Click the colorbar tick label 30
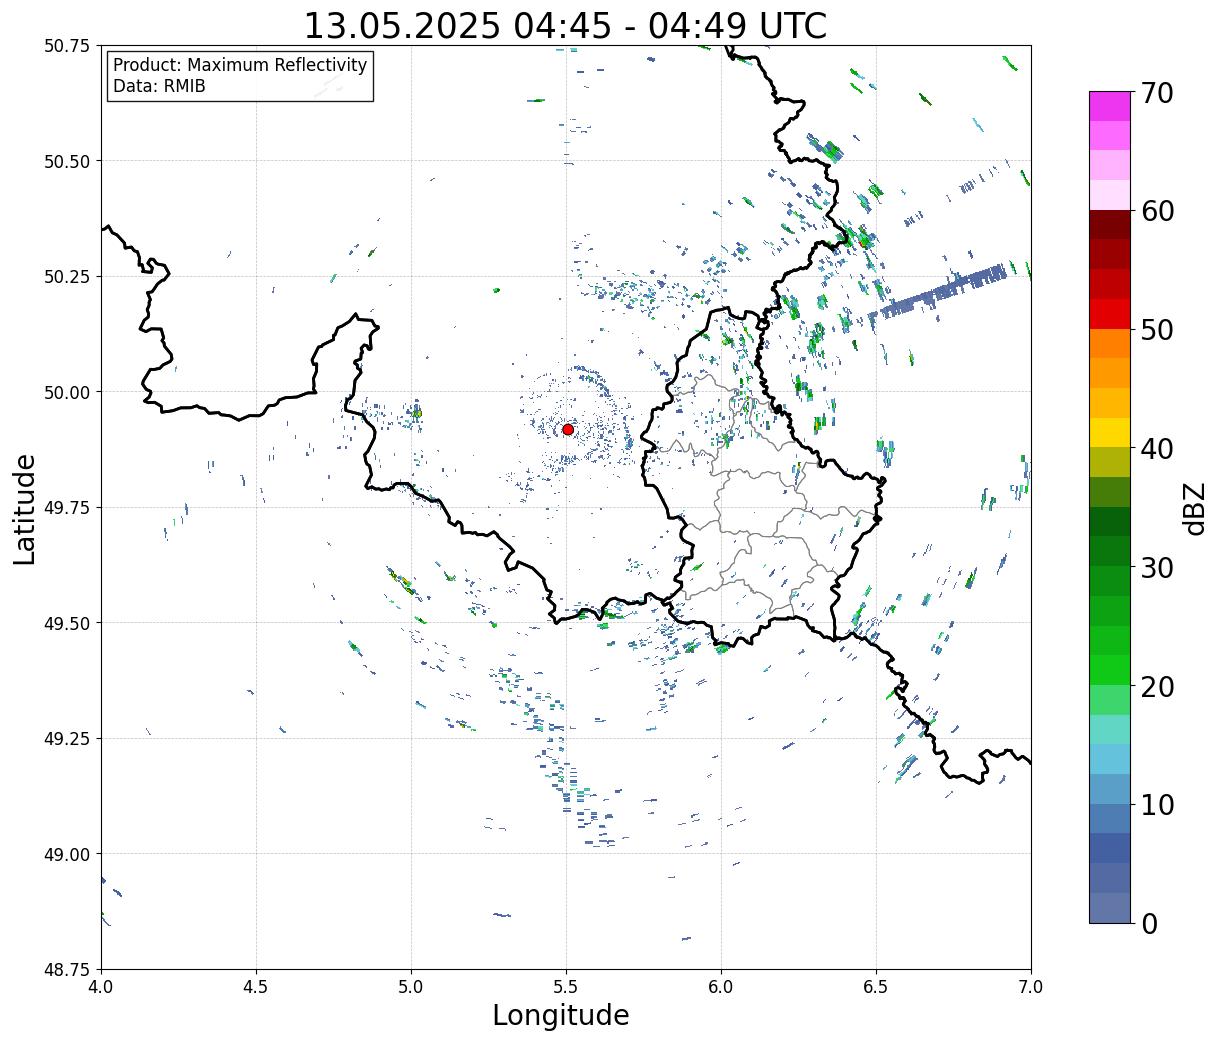This screenshot has width=1219, height=1040. pyautogui.click(x=1157, y=567)
